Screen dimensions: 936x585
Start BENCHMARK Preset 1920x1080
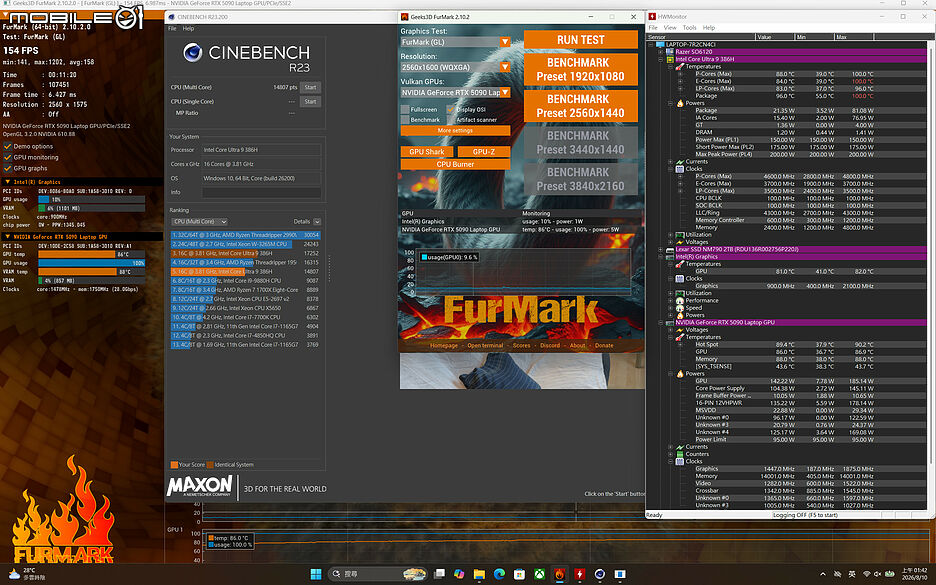[580, 69]
